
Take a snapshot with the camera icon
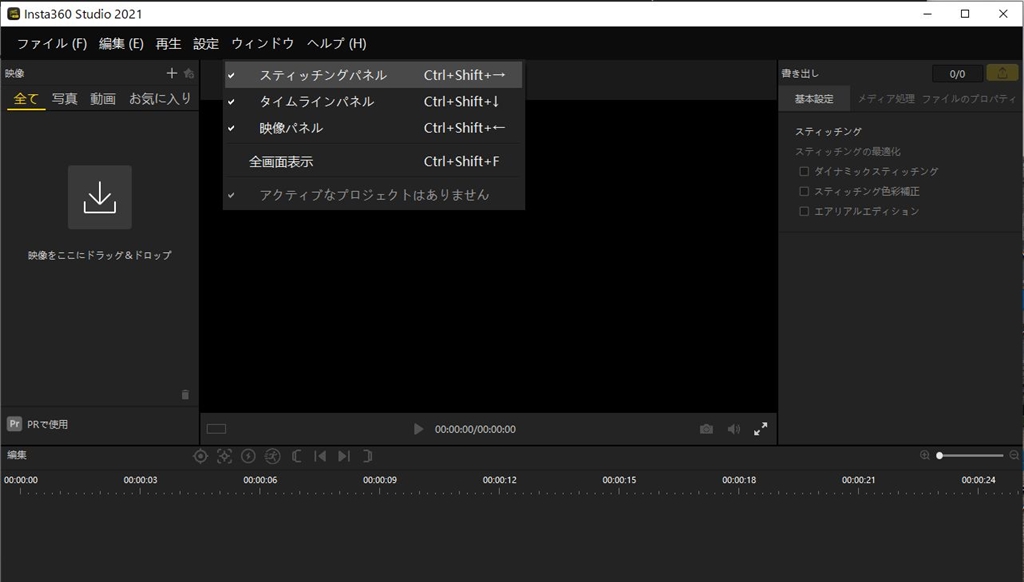tap(706, 429)
